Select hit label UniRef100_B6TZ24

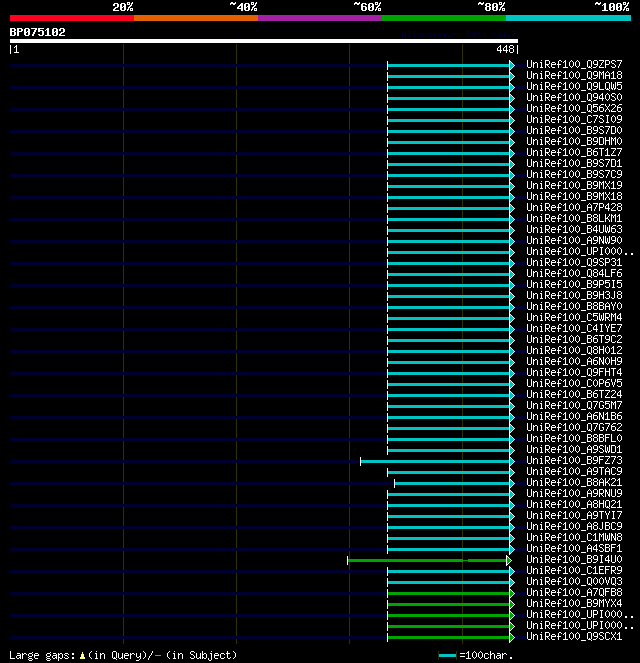[574, 394]
